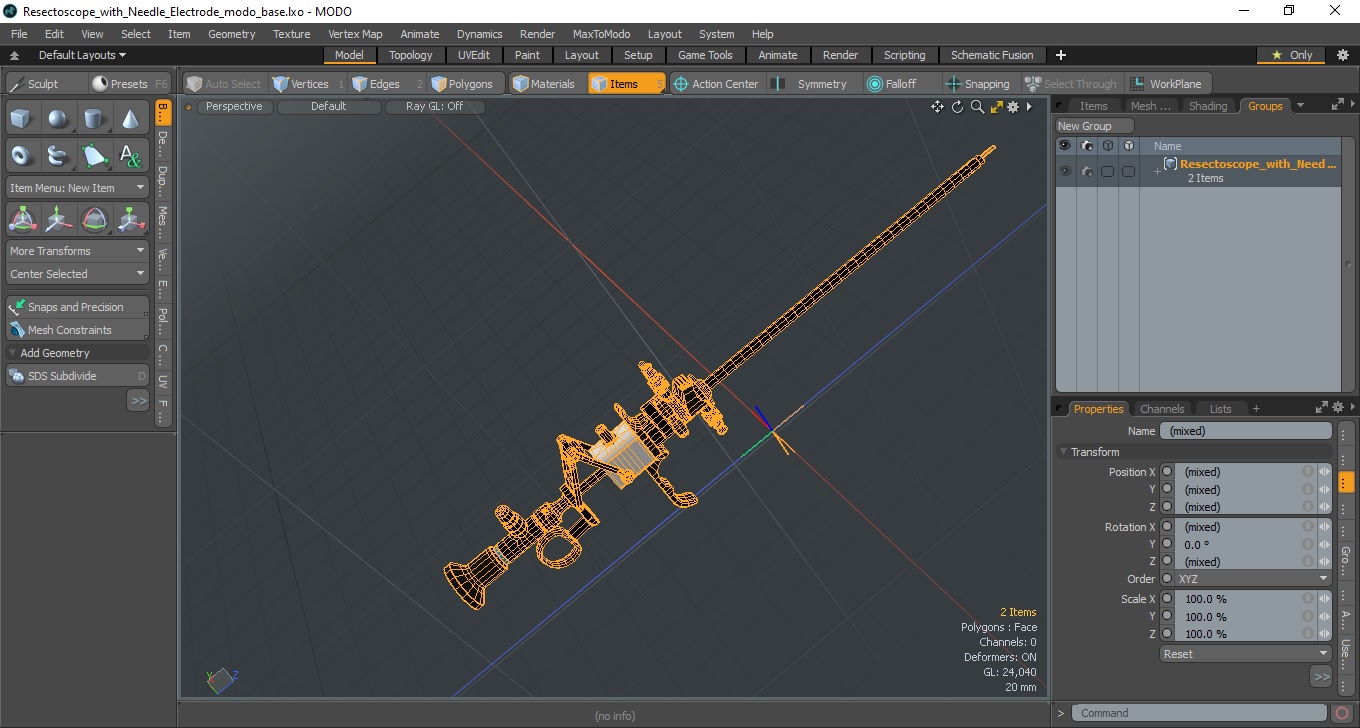Select the text tool icon
This screenshot has height=728, width=1360.
click(131, 155)
